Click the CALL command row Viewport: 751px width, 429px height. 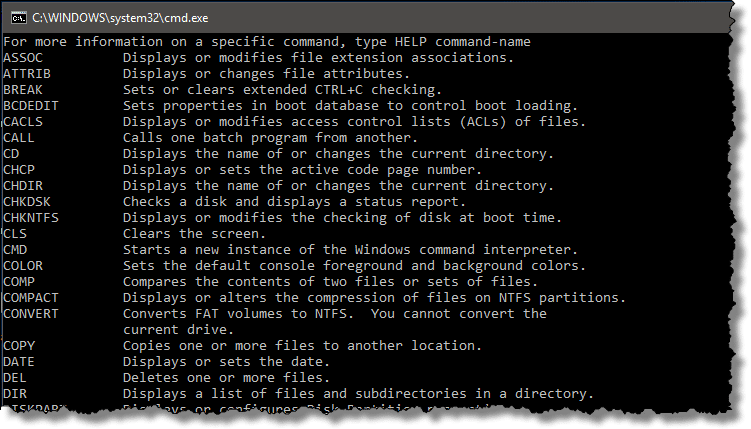point(210,138)
